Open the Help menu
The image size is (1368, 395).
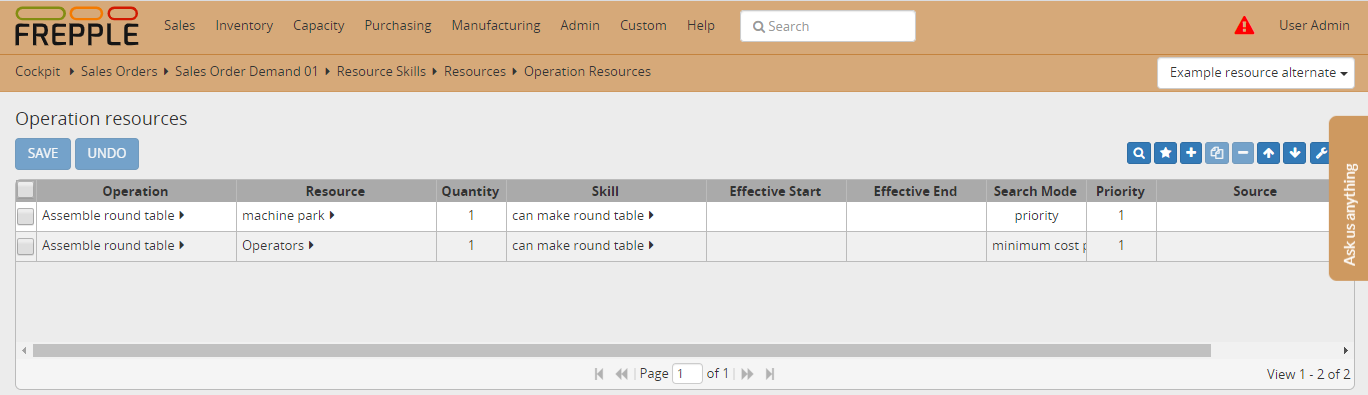tap(701, 26)
